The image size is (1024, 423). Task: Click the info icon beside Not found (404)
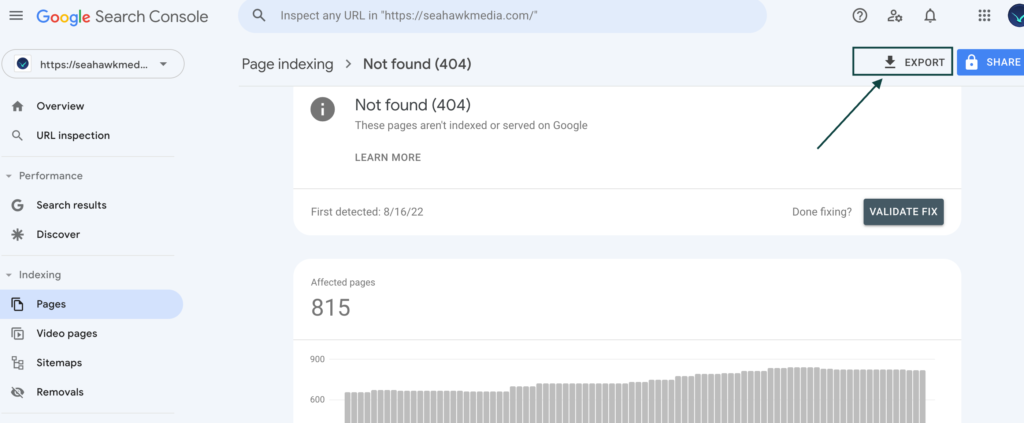[x=322, y=109]
